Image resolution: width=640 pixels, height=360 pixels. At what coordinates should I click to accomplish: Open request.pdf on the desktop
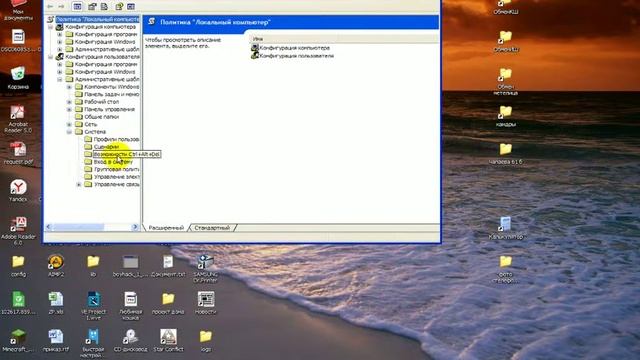(18, 153)
